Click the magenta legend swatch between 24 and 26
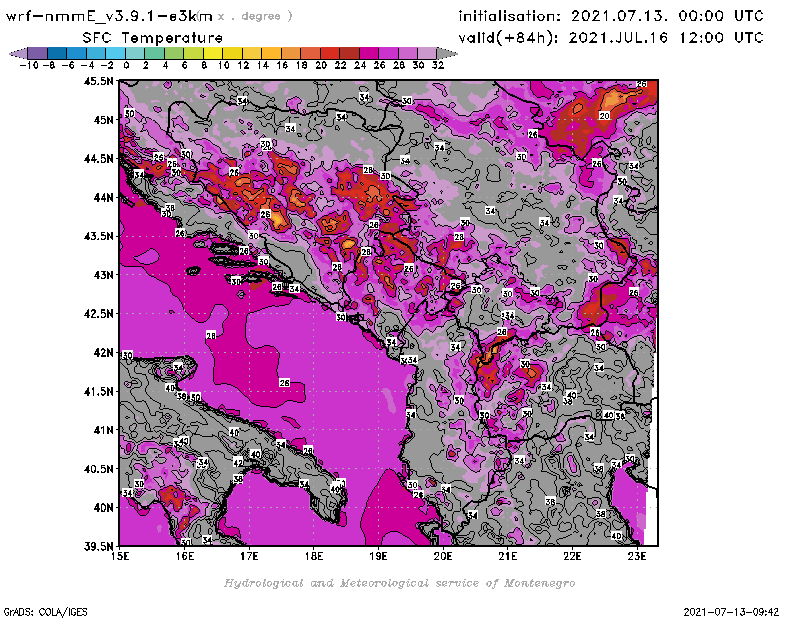This screenshot has width=800, height=618. point(369,54)
